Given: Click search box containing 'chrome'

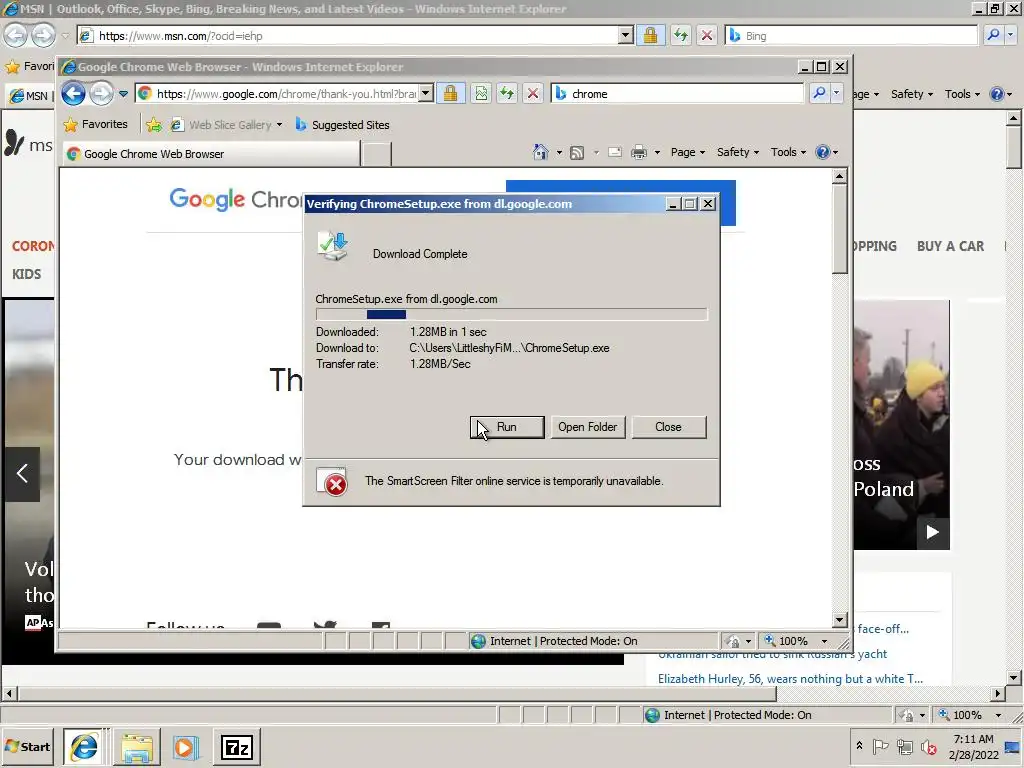Looking at the screenshot, I should (x=678, y=94).
